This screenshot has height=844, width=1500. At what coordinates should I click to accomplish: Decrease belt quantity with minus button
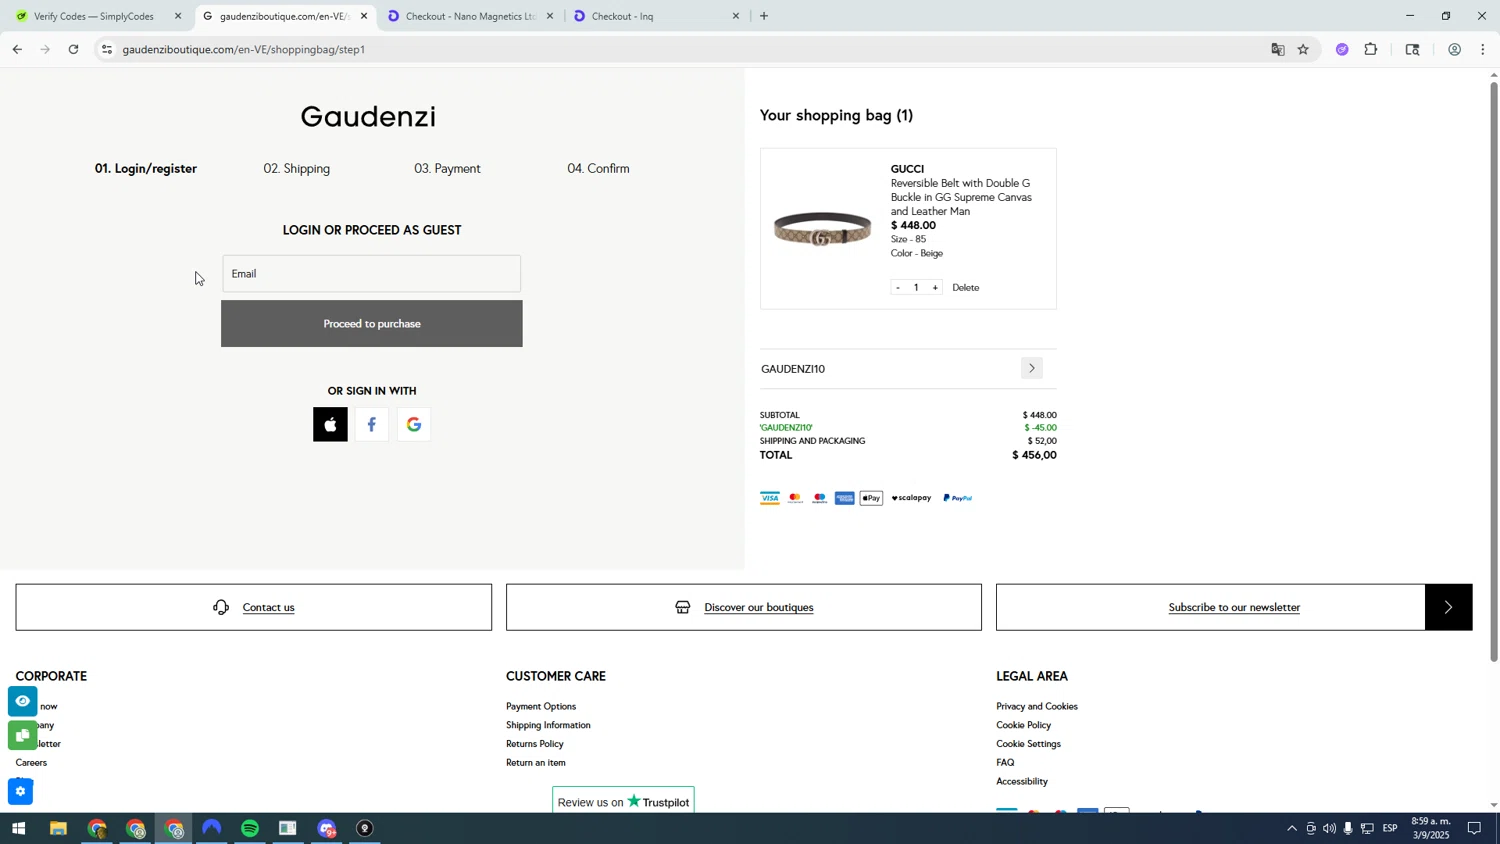[x=898, y=288]
